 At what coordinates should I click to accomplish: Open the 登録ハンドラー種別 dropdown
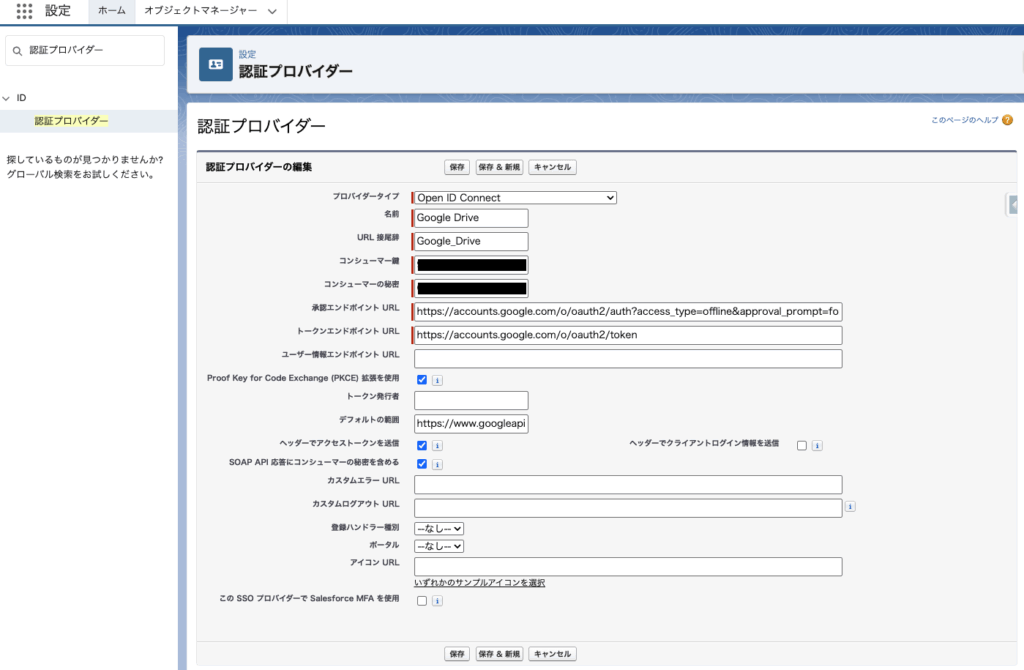click(x=439, y=528)
